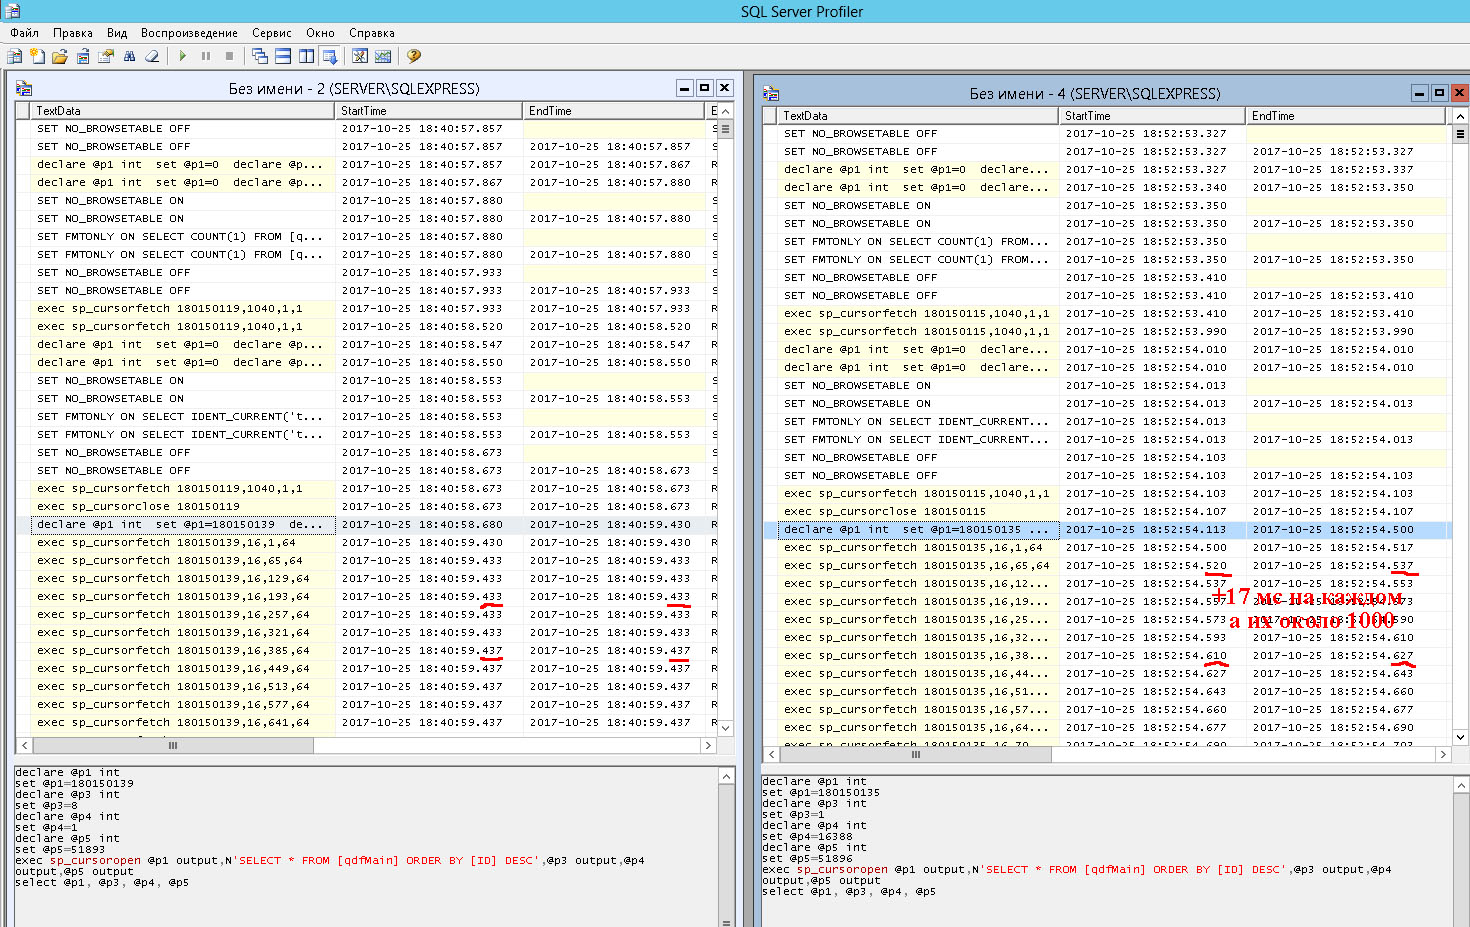Start the selected trace with play button
Image resolution: width=1470 pixels, height=927 pixels.
pyautogui.click(x=183, y=56)
